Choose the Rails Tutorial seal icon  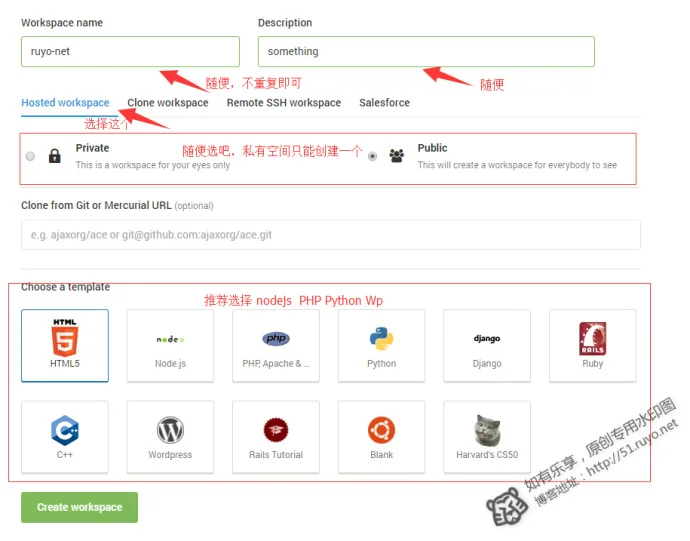pos(276,430)
